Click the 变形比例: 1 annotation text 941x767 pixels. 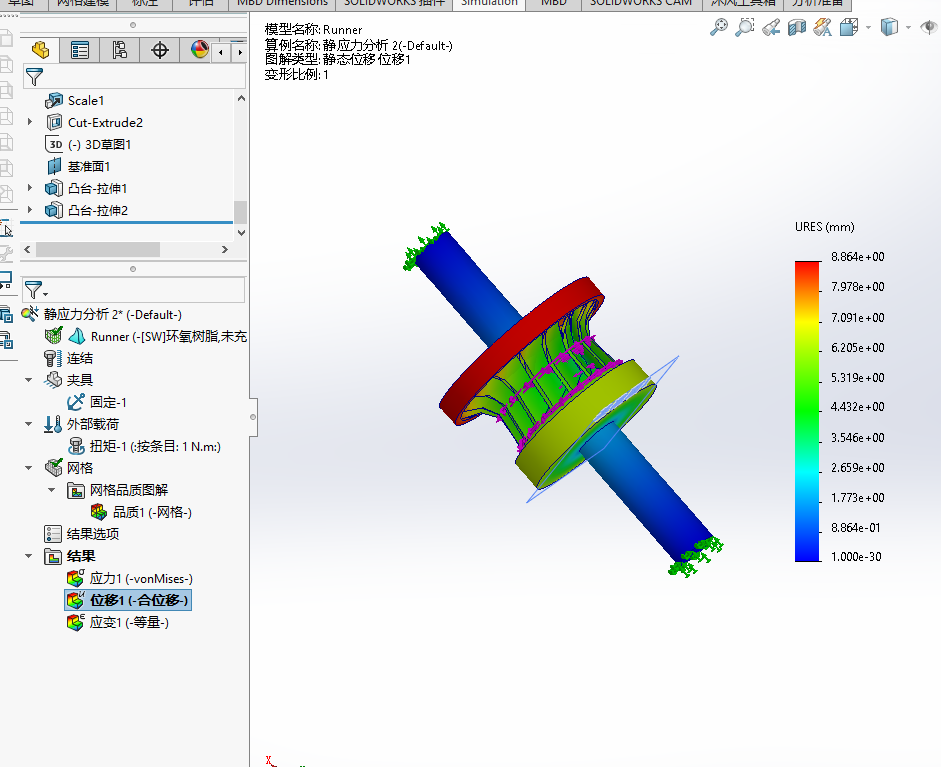(296, 74)
